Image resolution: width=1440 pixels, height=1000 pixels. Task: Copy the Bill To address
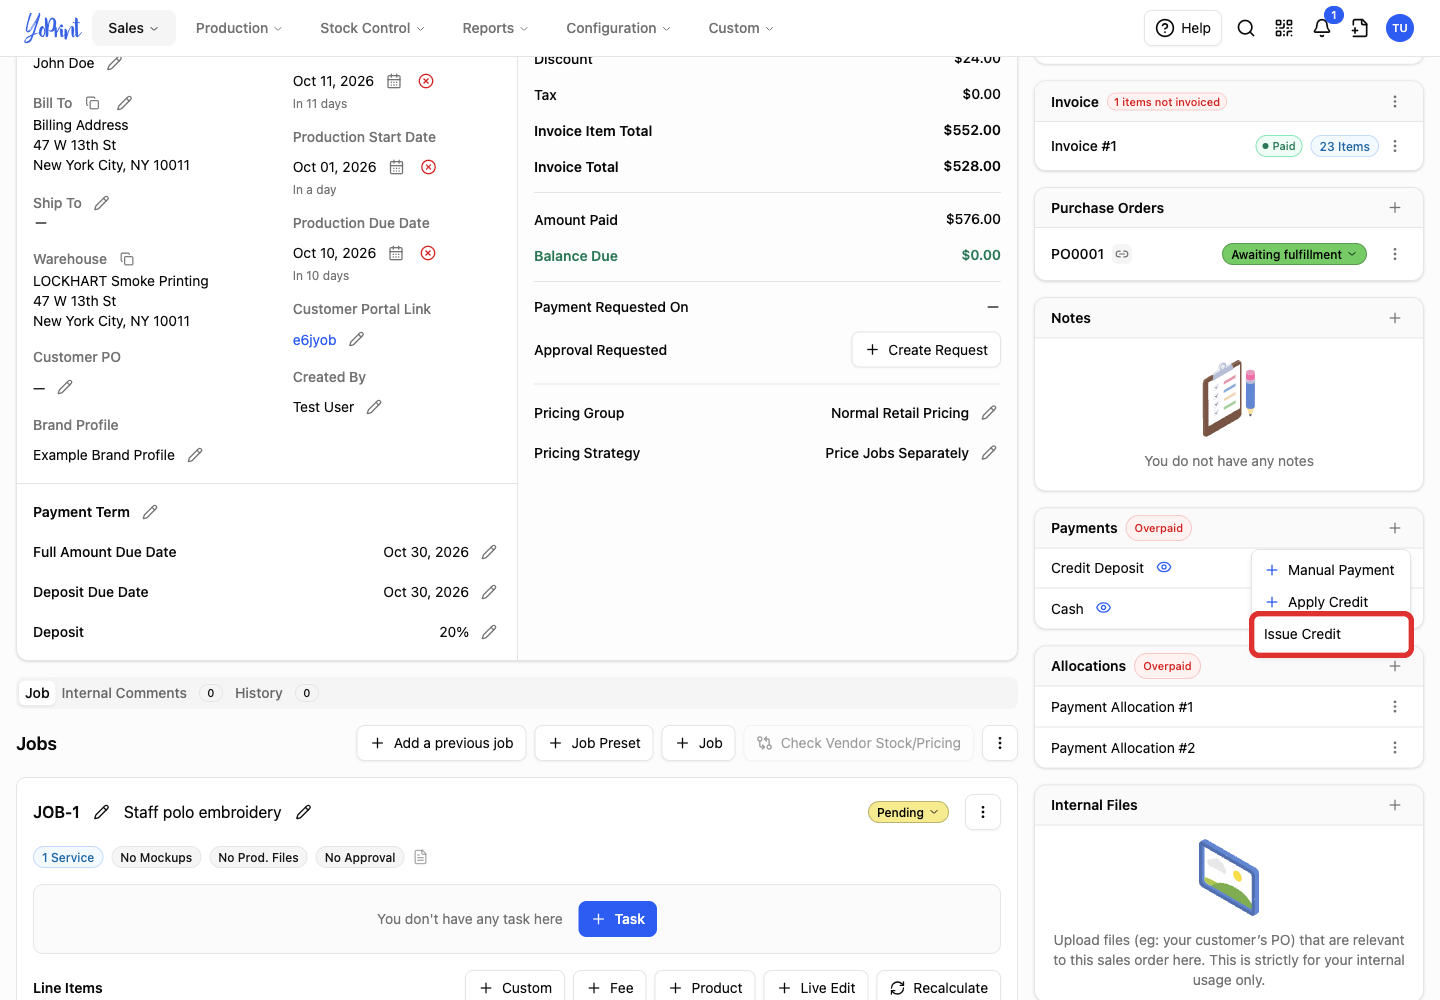tap(93, 103)
